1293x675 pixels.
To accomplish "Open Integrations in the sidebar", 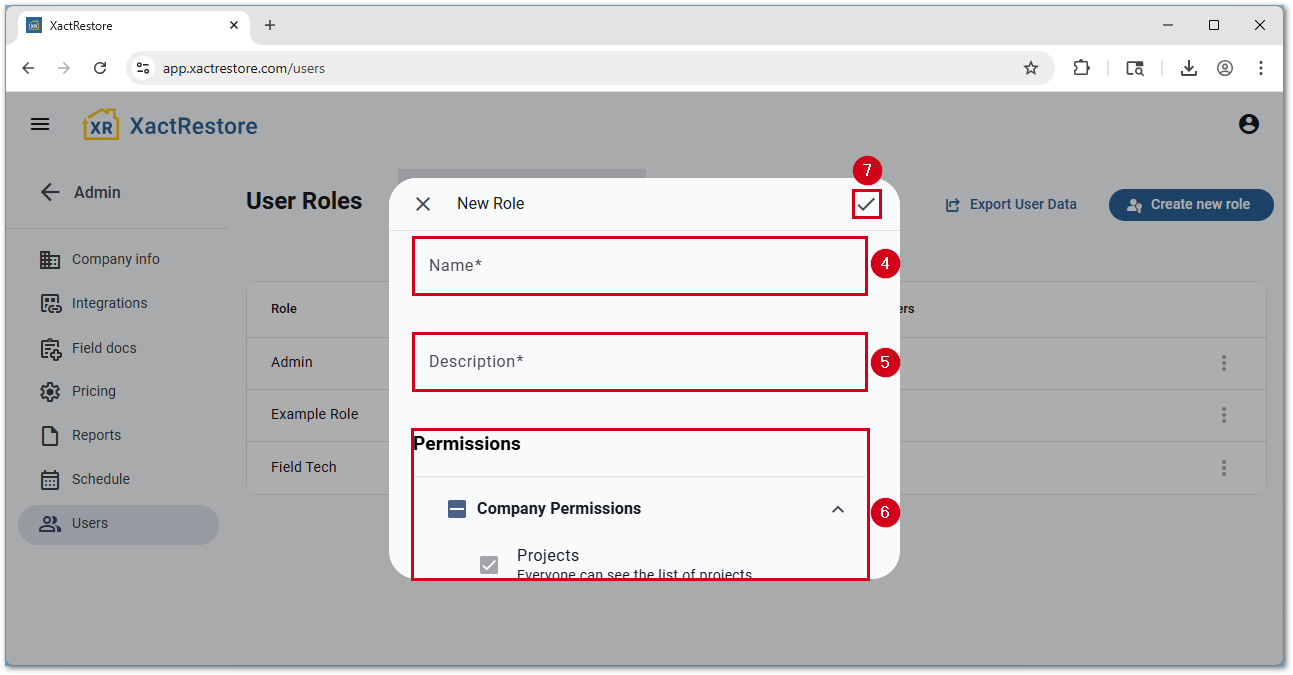I will click(x=109, y=303).
